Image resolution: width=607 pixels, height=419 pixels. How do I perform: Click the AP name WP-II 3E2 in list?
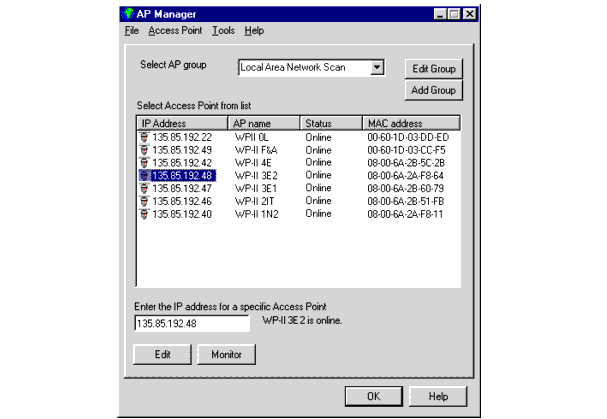click(256, 175)
